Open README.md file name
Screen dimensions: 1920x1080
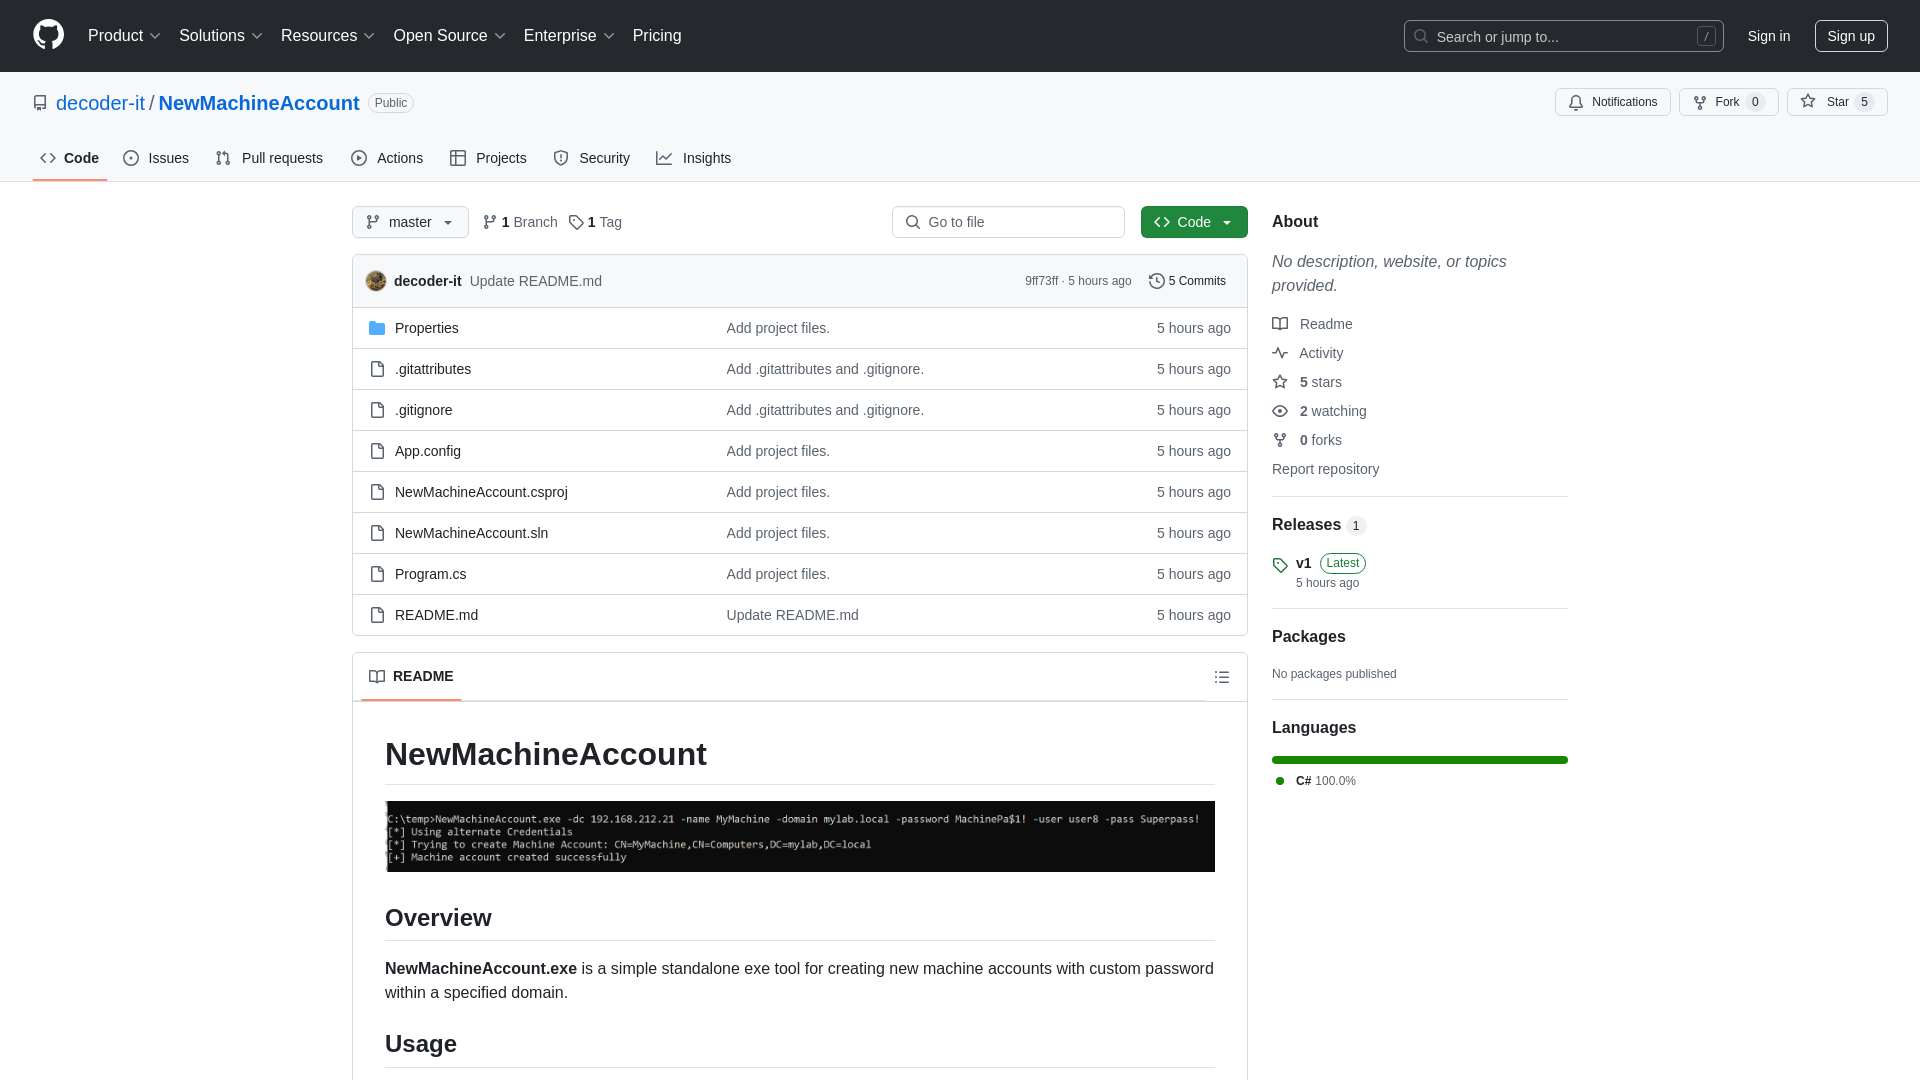click(436, 615)
